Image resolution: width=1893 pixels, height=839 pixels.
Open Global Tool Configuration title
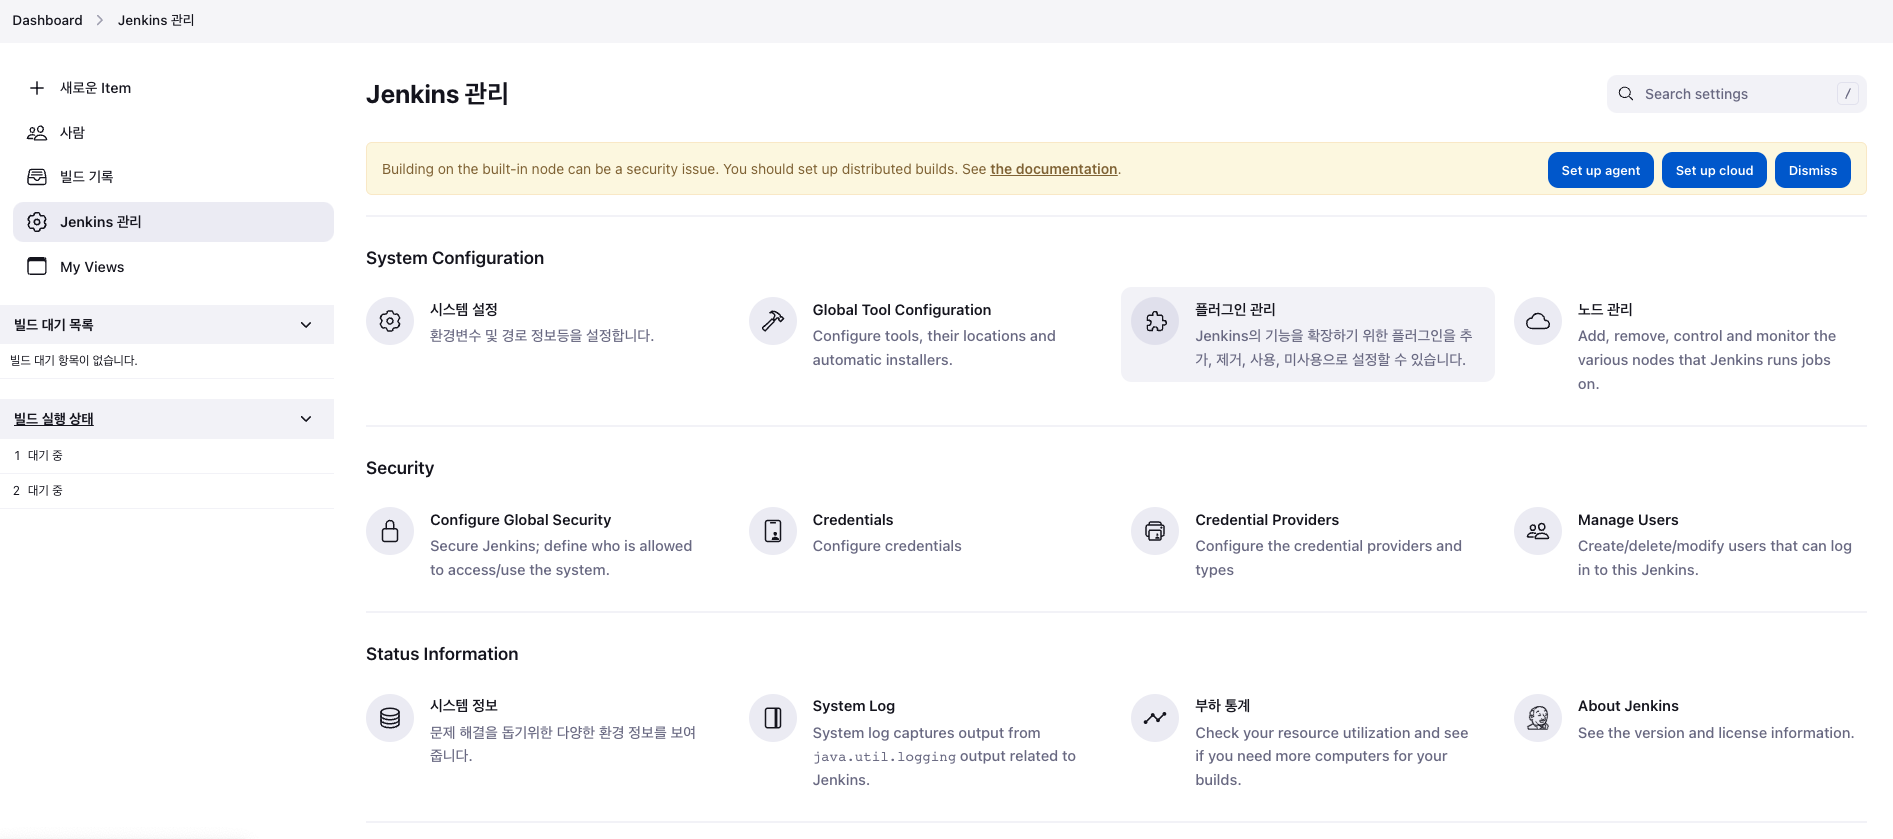[902, 310]
